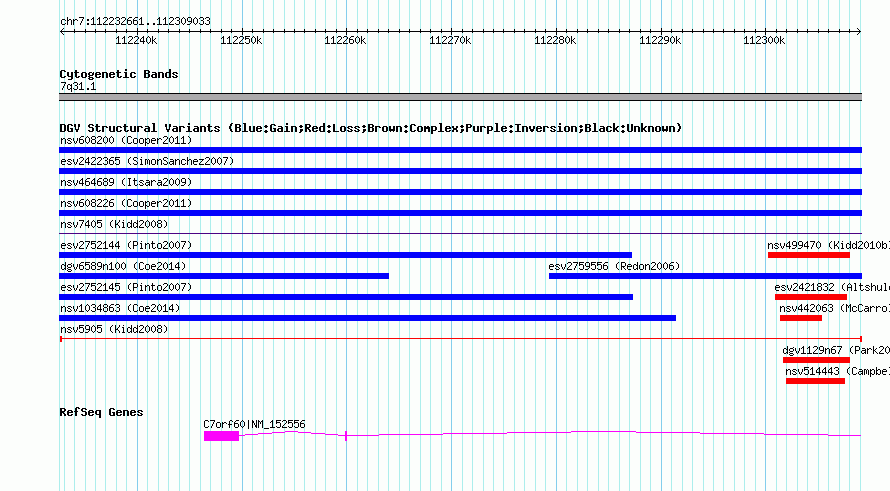
Task: Open the nsv7405 (Kidd2008) inversion label
Action: click(114, 224)
